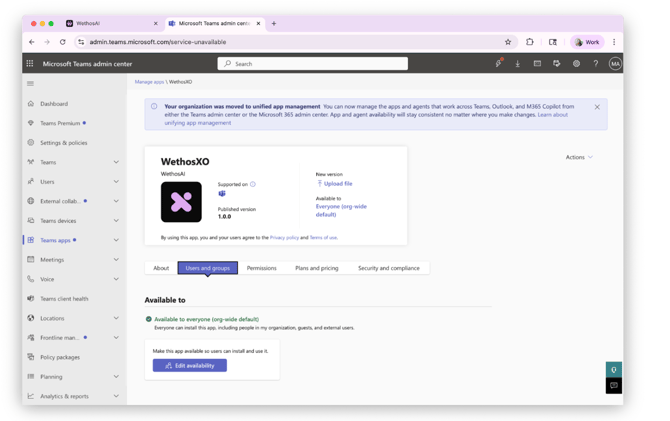This screenshot has height=421, width=670.
Task: Open the Actions dropdown
Action: [x=579, y=157]
